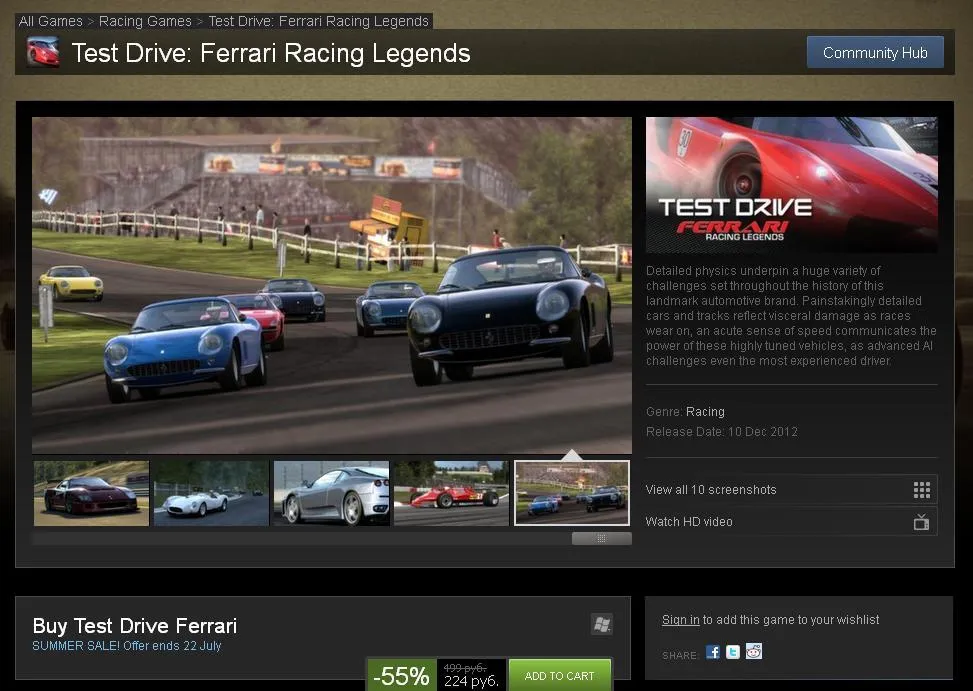Click the 224 руб. discounted price
Screen dimensions: 973x691
471,681
